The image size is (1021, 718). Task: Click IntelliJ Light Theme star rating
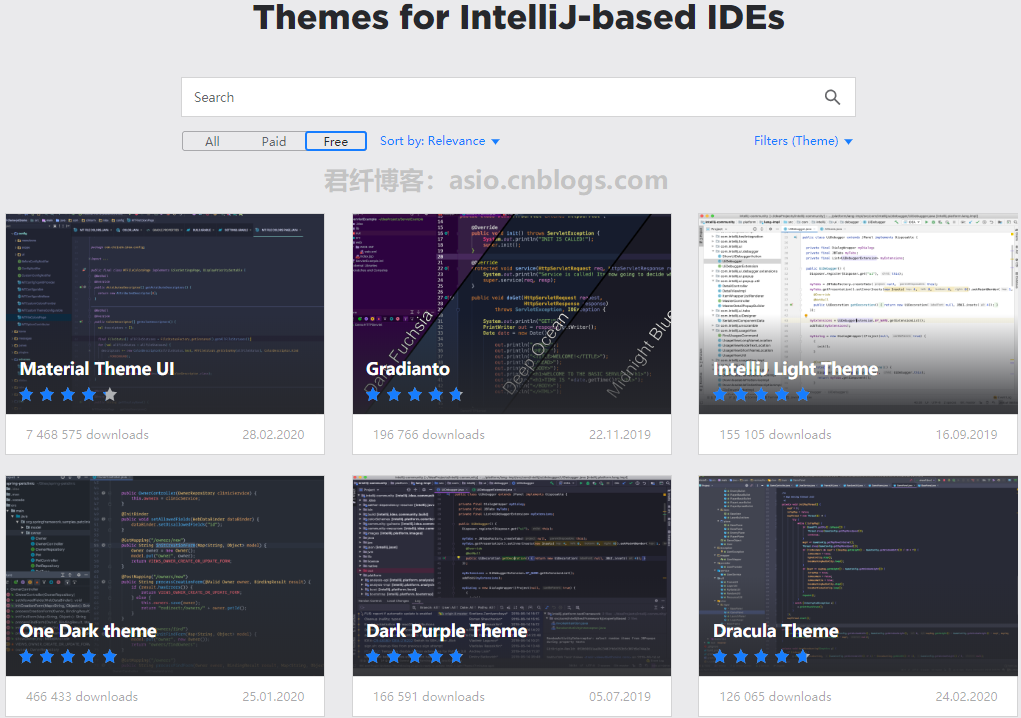point(761,394)
